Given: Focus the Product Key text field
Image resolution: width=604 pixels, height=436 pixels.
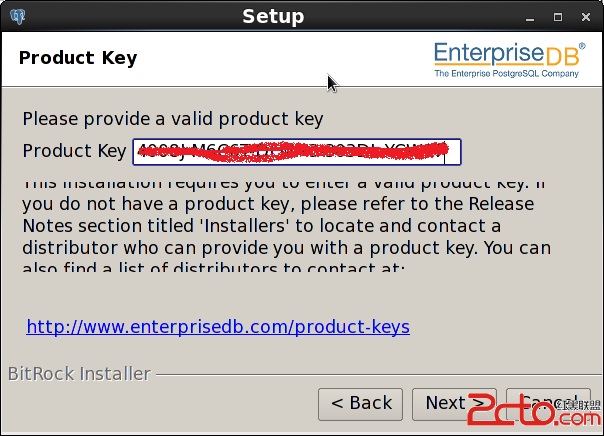Looking at the screenshot, I should coord(297,152).
